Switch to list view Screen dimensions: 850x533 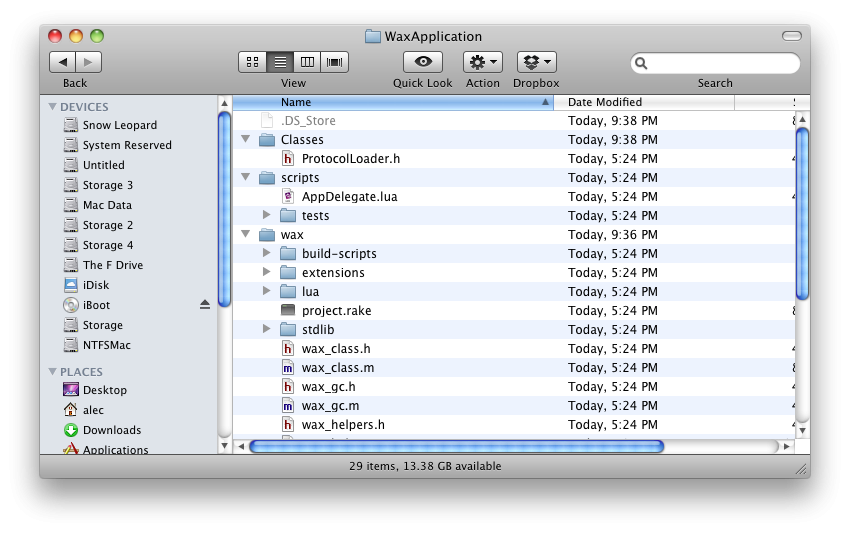[x=280, y=62]
